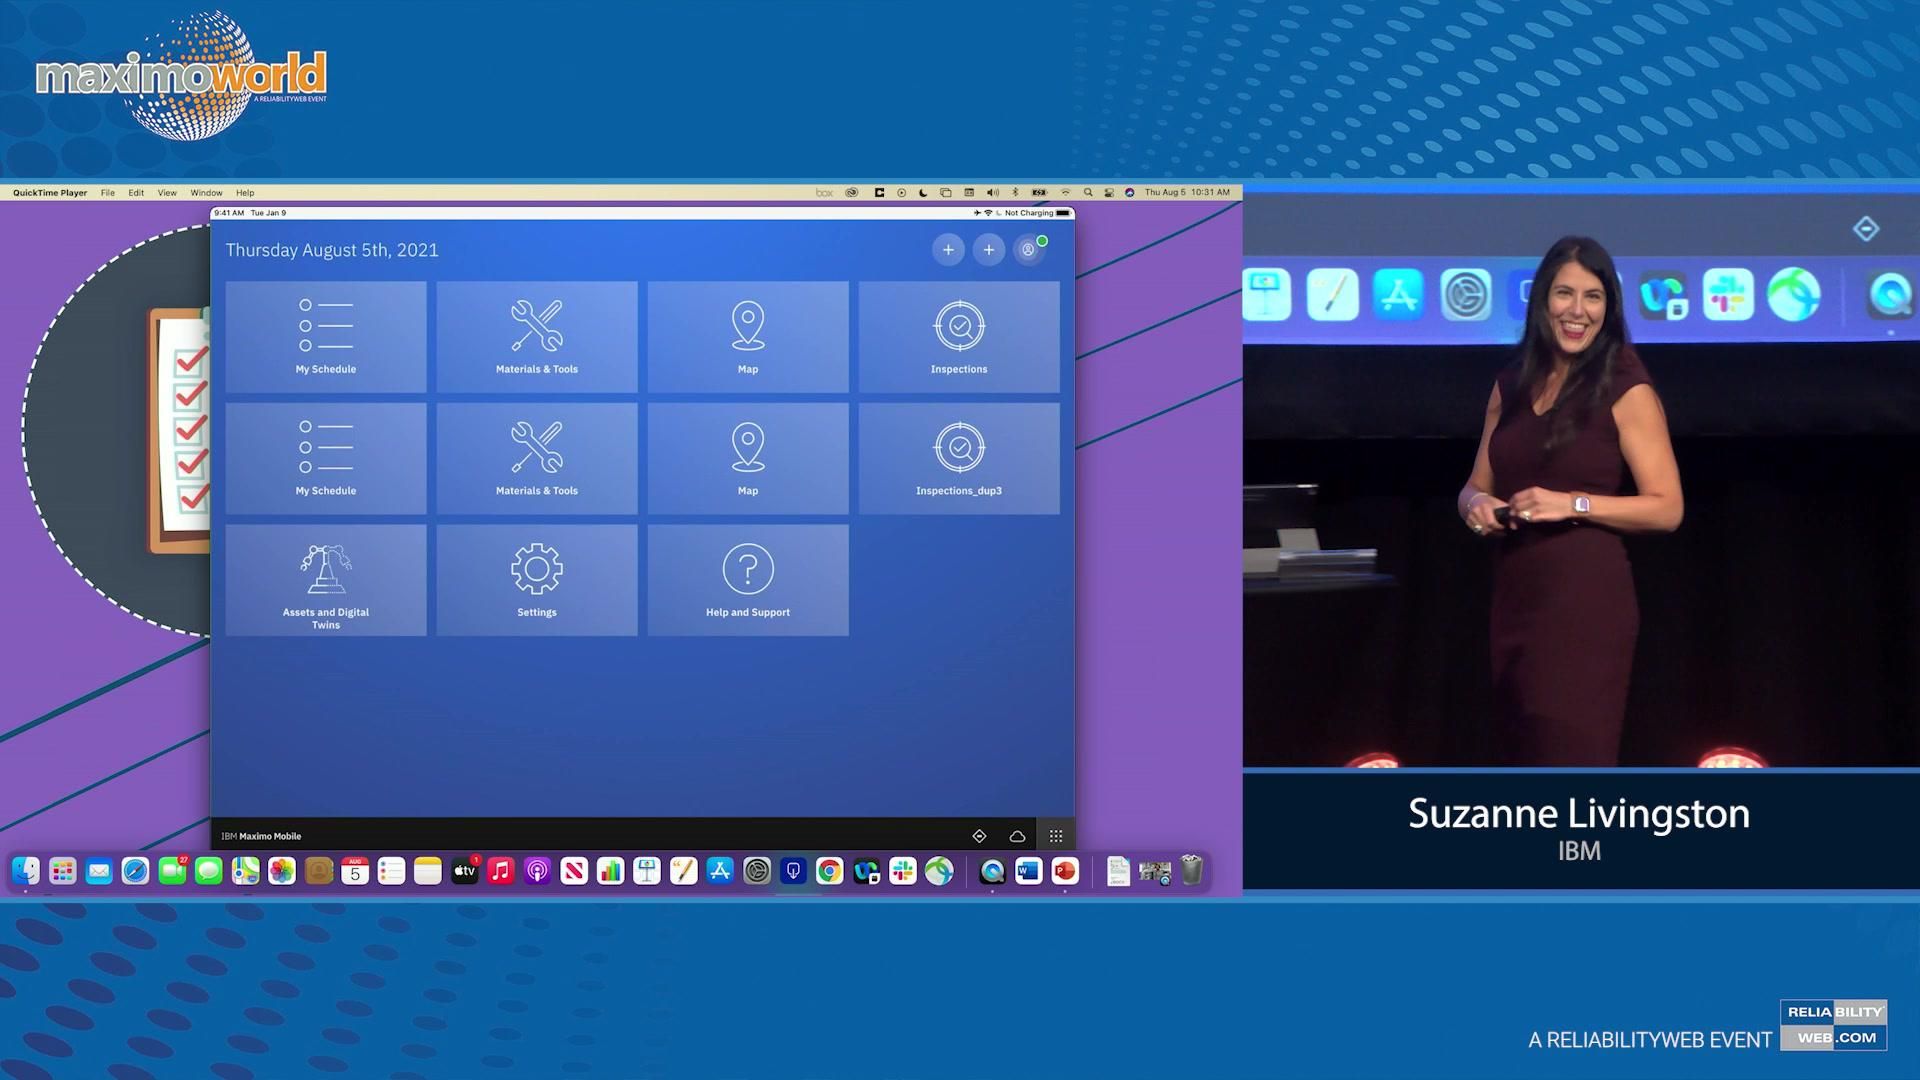Open first-row Materials & Tools tile

pyautogui.click(x=536, y=337)
